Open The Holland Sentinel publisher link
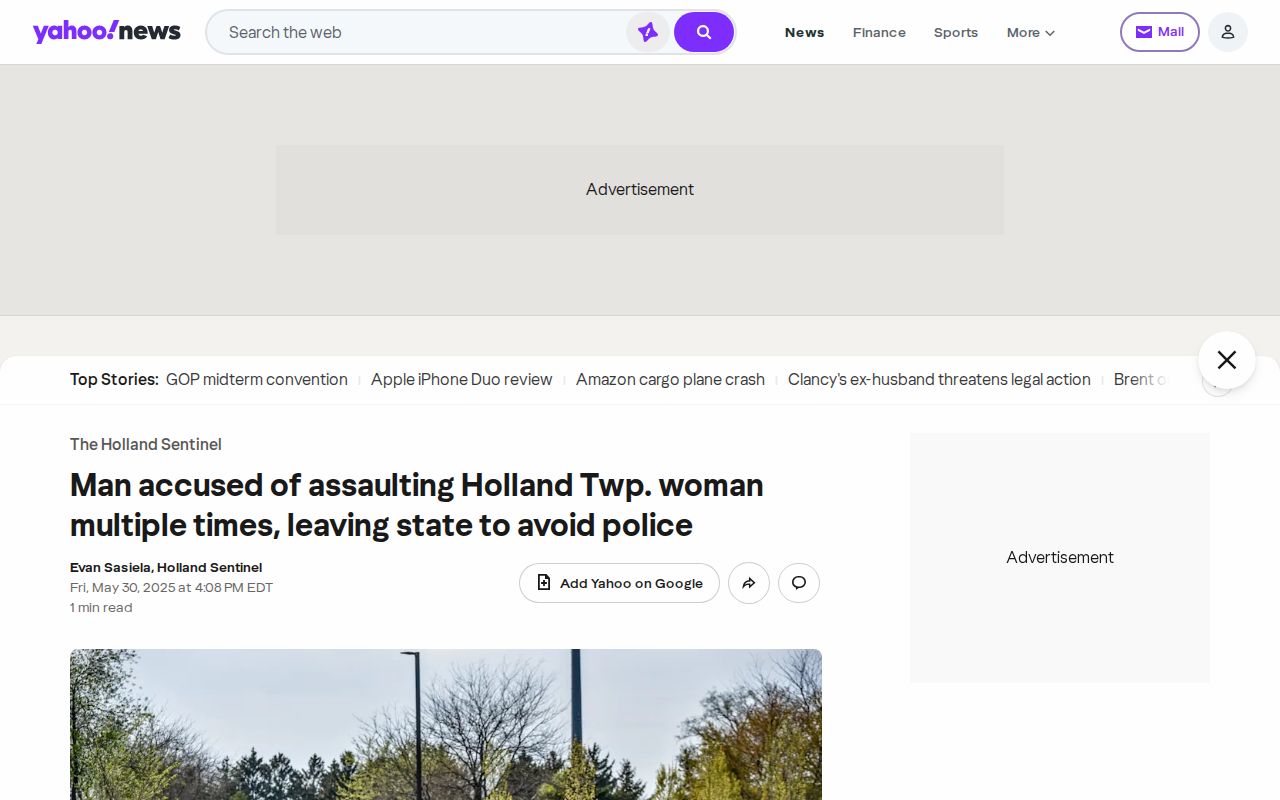 click(x=146, y=444)
